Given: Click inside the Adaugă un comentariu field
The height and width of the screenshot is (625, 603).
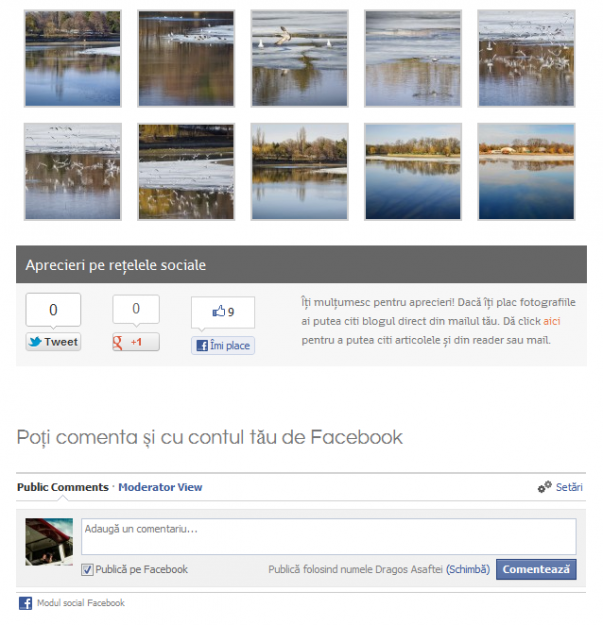Looking at the screenshot, I should point(329,537).
